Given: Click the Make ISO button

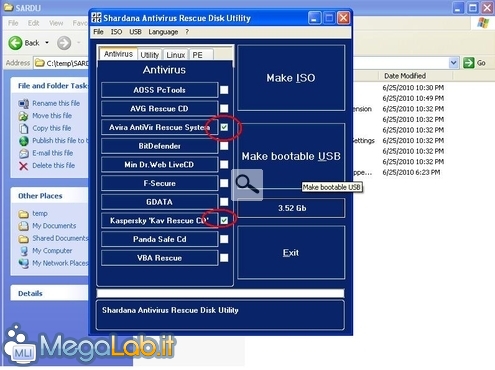Looking at the screenshot, I should pyautogui.click(x=291, y=78).
